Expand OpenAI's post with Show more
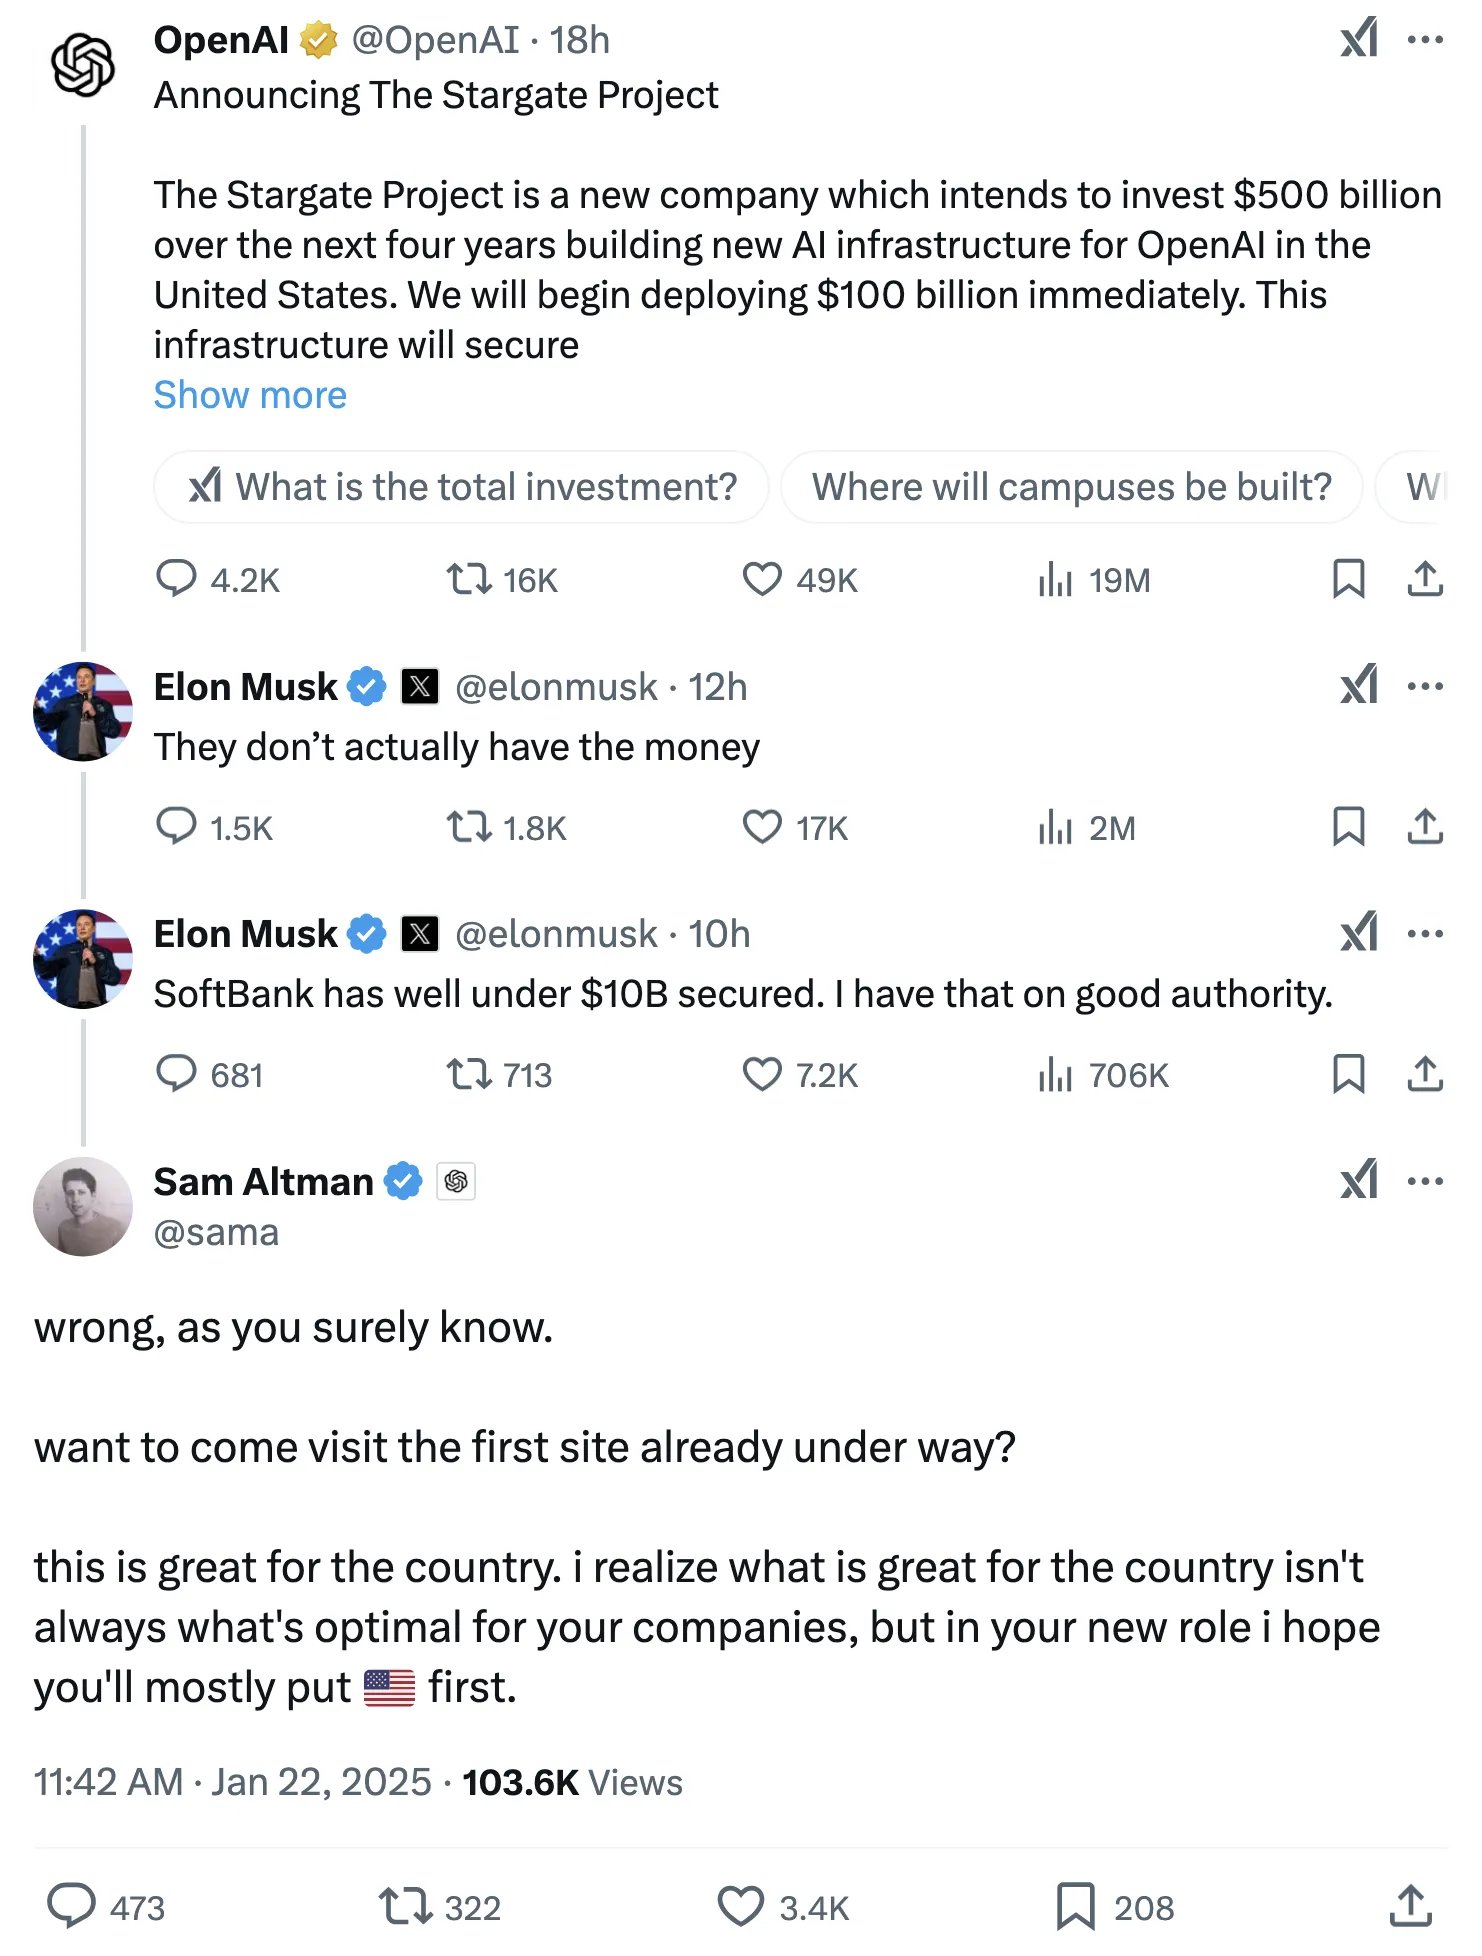The width and height of the screenshot is (1482, 1956). pos(250,395)
